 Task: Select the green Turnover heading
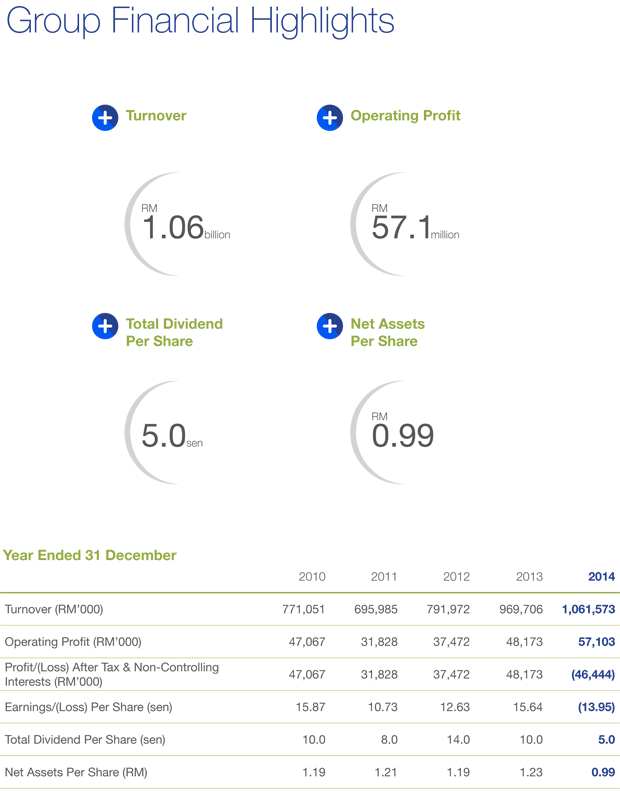[156, 116]
